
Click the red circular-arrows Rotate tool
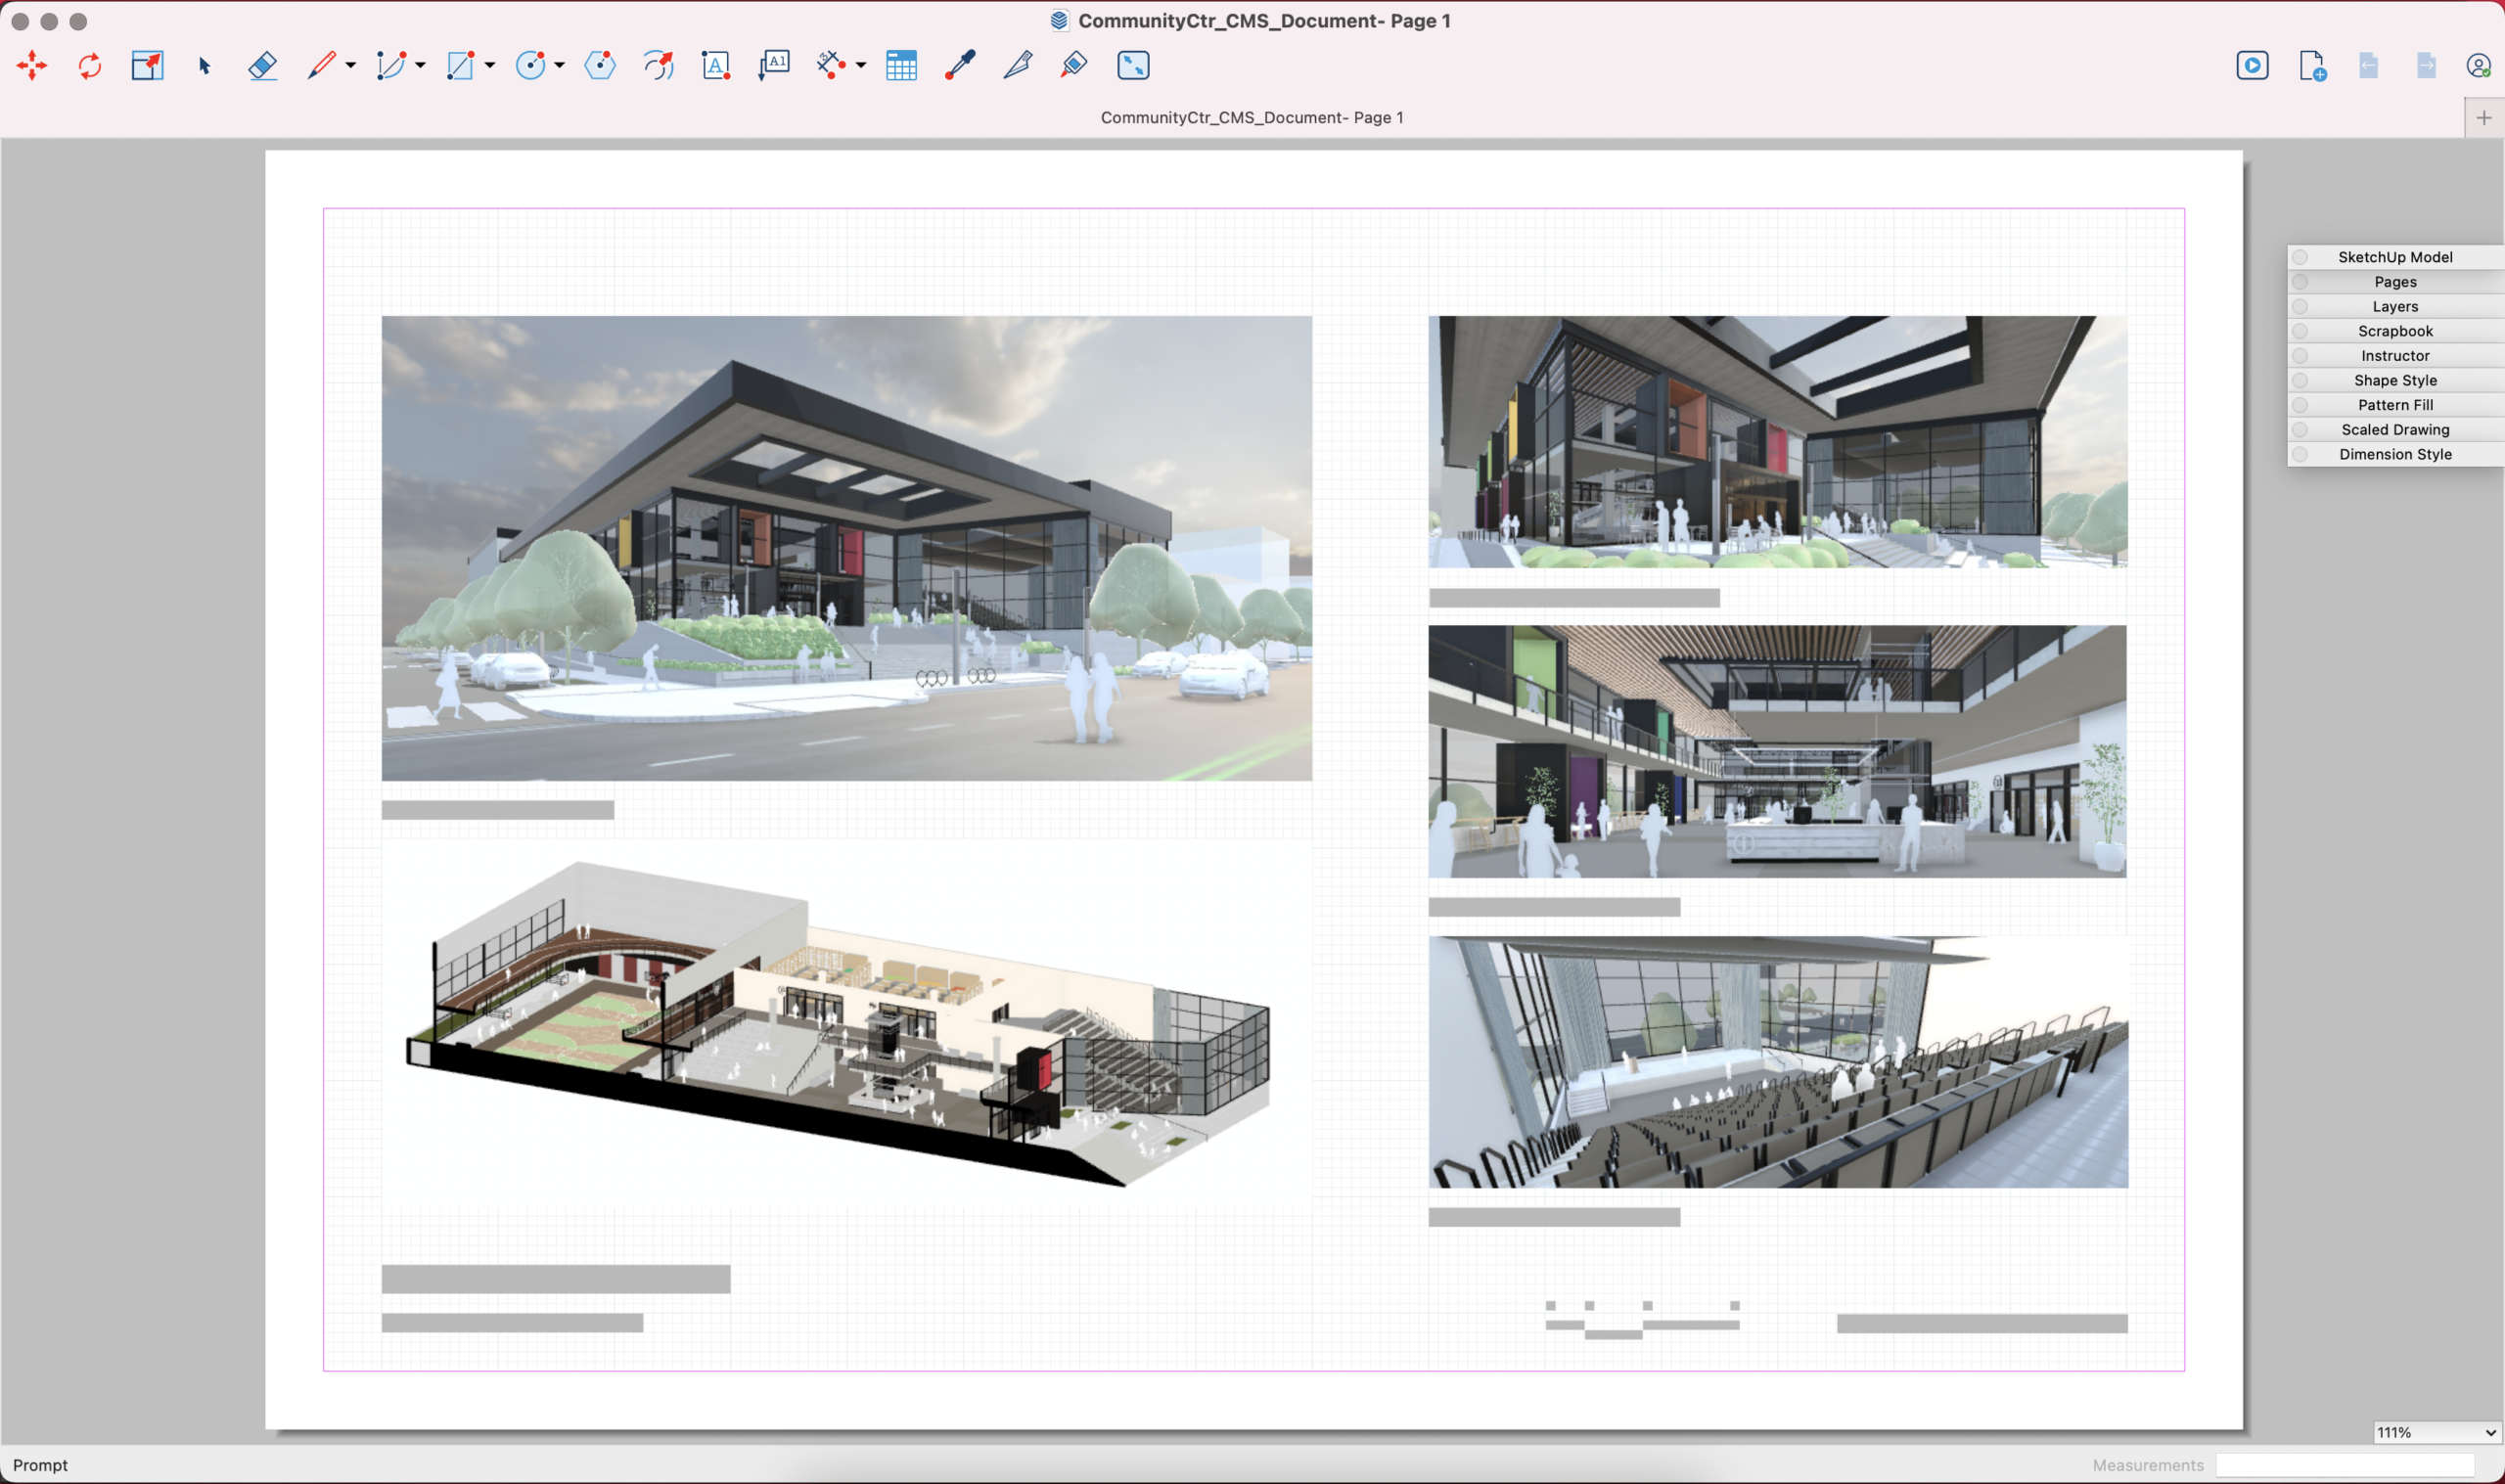click(90, 66)
